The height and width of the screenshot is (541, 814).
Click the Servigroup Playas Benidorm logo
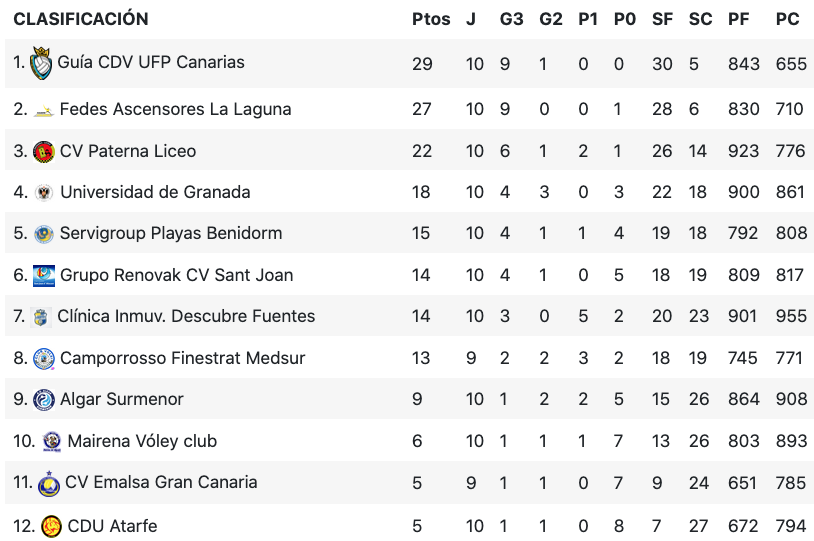(43, 234)
